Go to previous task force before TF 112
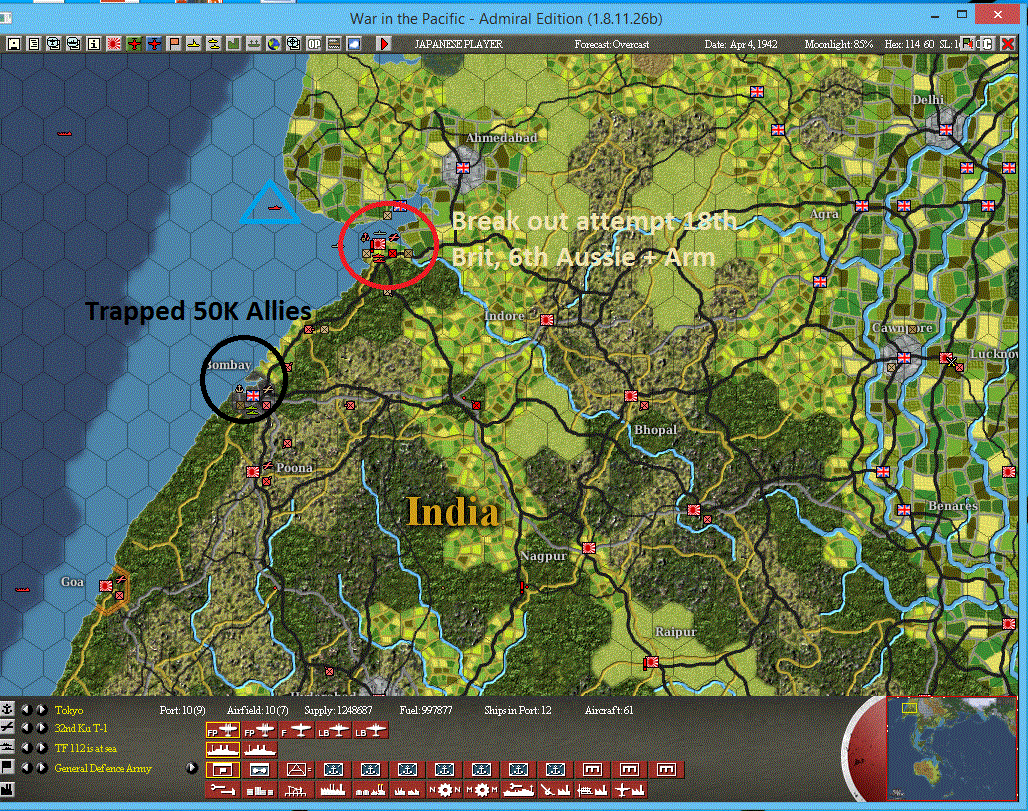This screenshot has height=811, width=1028. click(x=27, y=748)
